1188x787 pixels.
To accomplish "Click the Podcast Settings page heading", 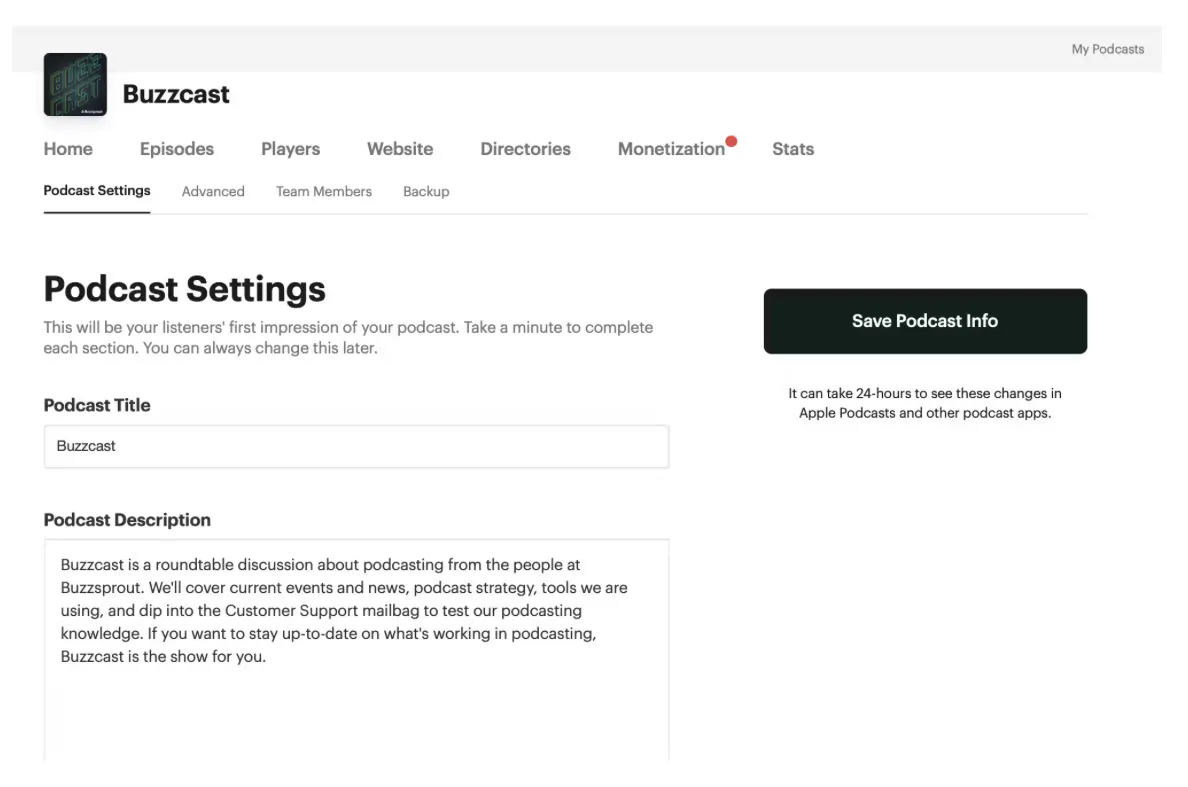I will coord(184,289).
